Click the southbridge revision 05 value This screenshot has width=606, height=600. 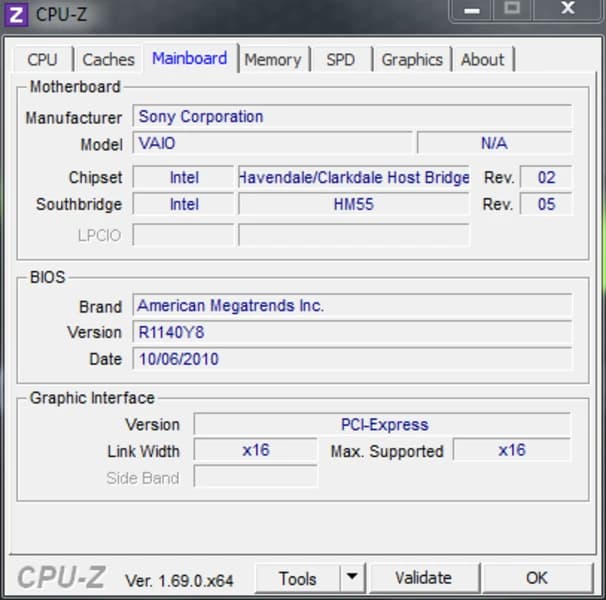click(x=546, y=204)
